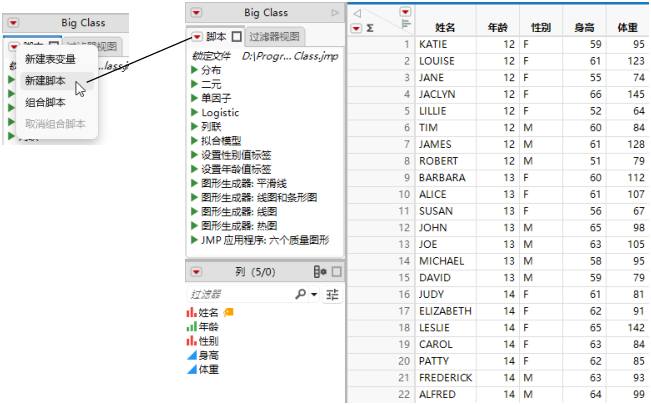Screen dimensions: 651x405
Task: Click the 性别 column header
Action: [x=541, y=27]
